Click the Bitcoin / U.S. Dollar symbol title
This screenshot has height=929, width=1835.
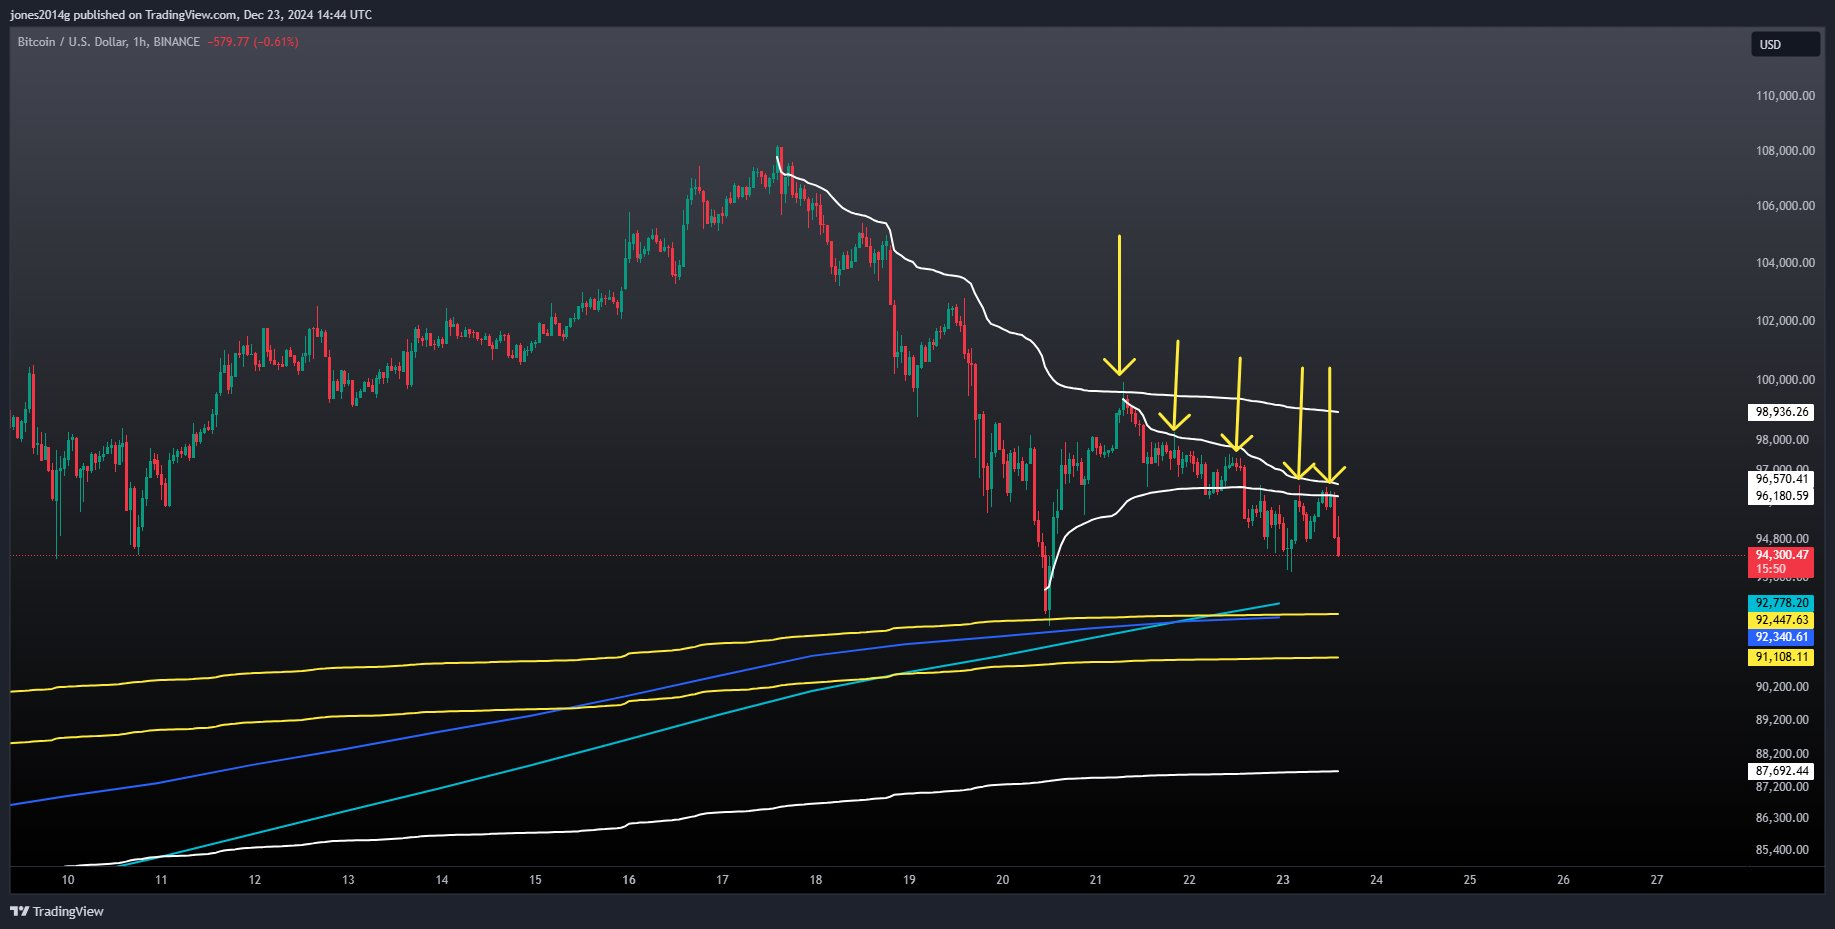pos(72,42)
